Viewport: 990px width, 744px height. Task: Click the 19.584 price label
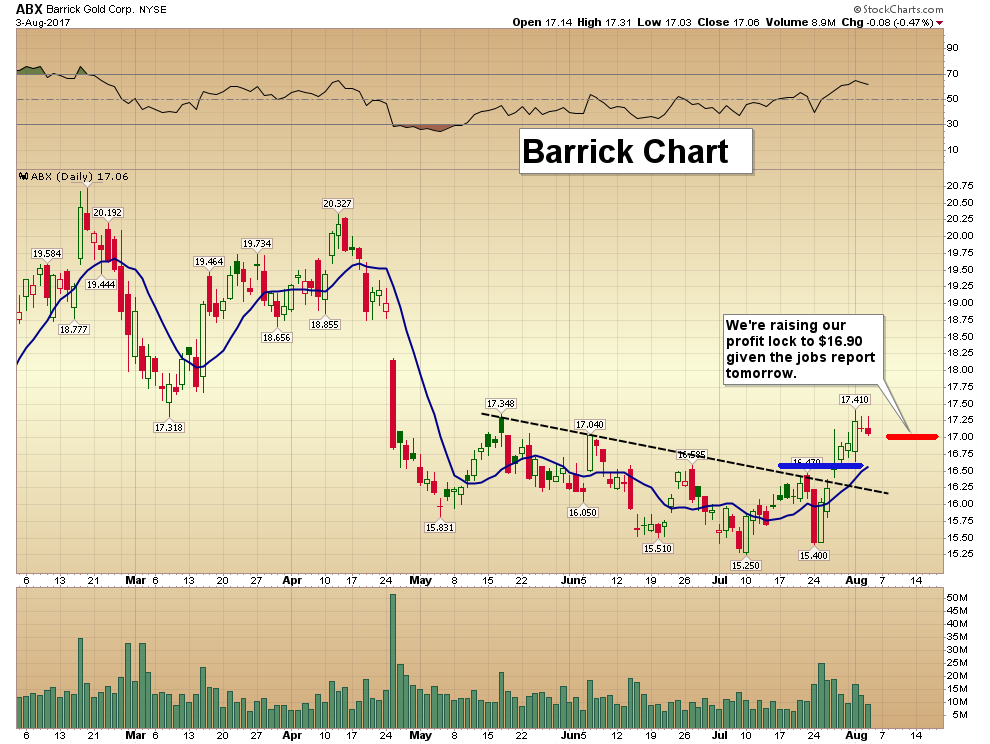[x=47, y=254]
